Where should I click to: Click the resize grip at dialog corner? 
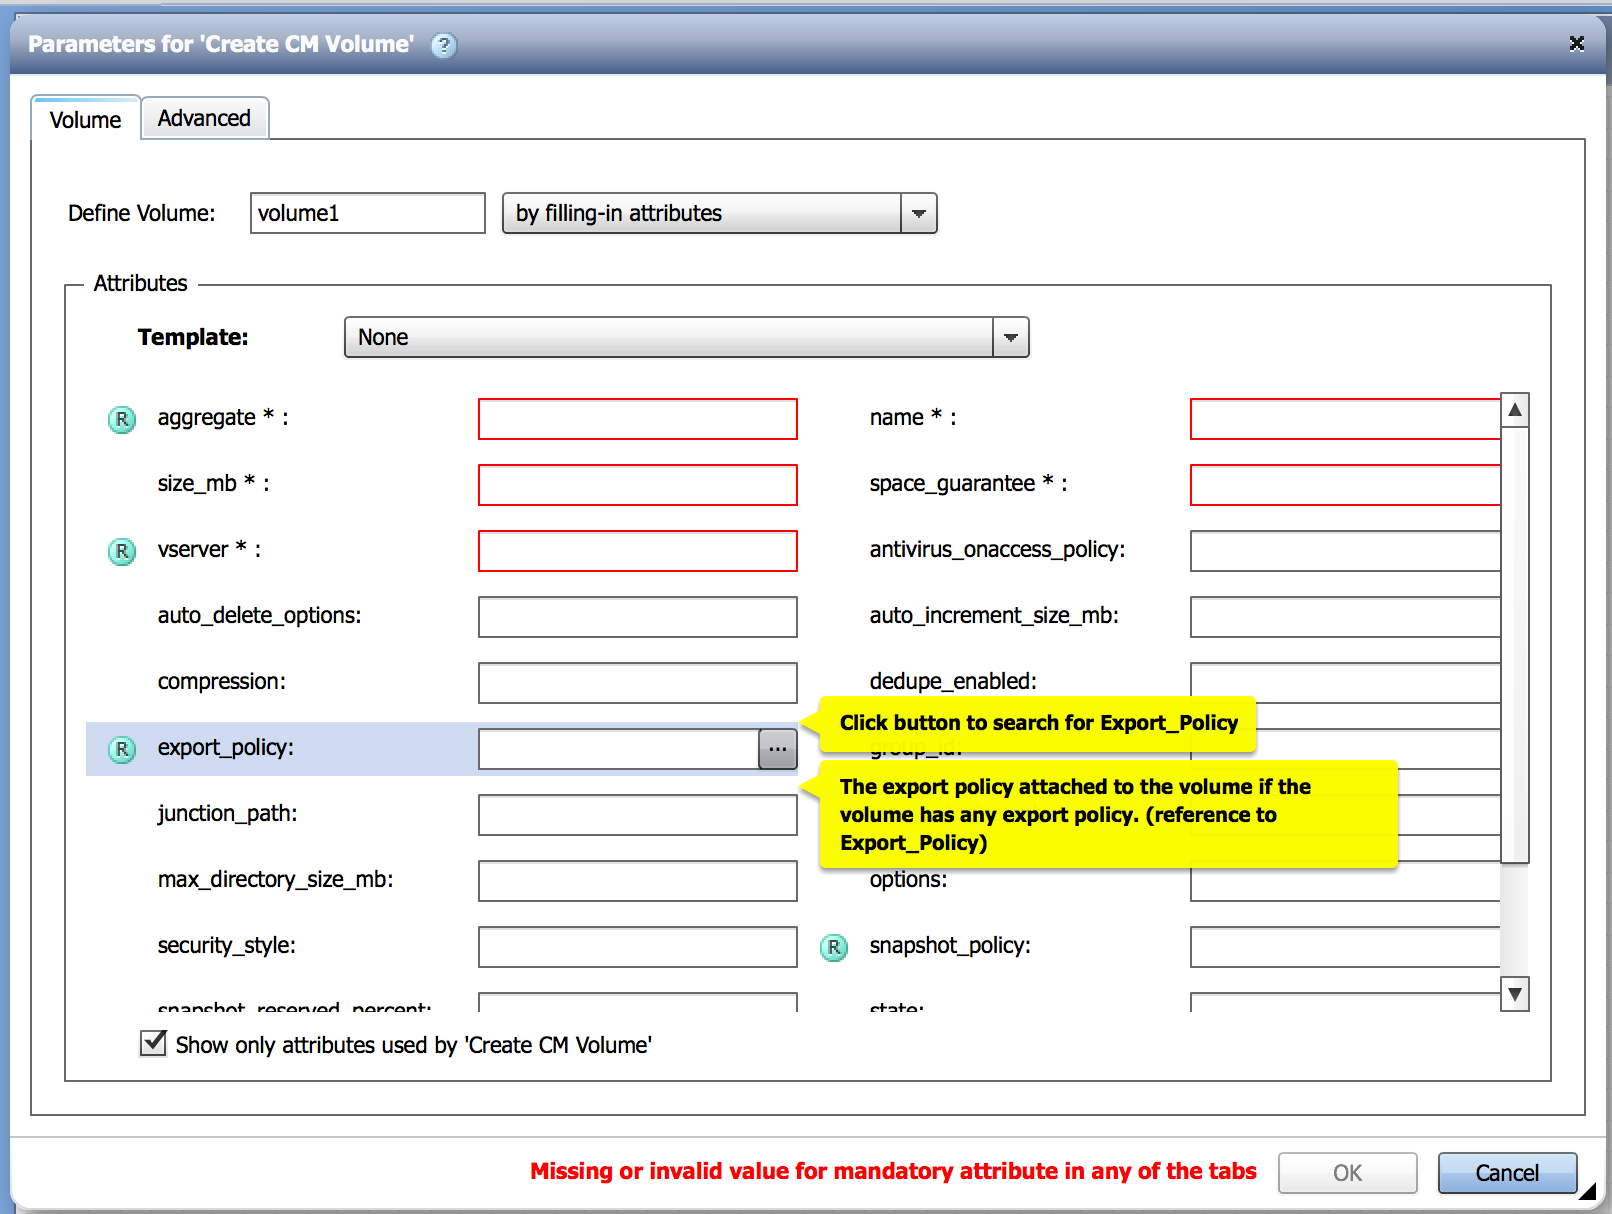pyautogui.click(x=1587, y=1191)
